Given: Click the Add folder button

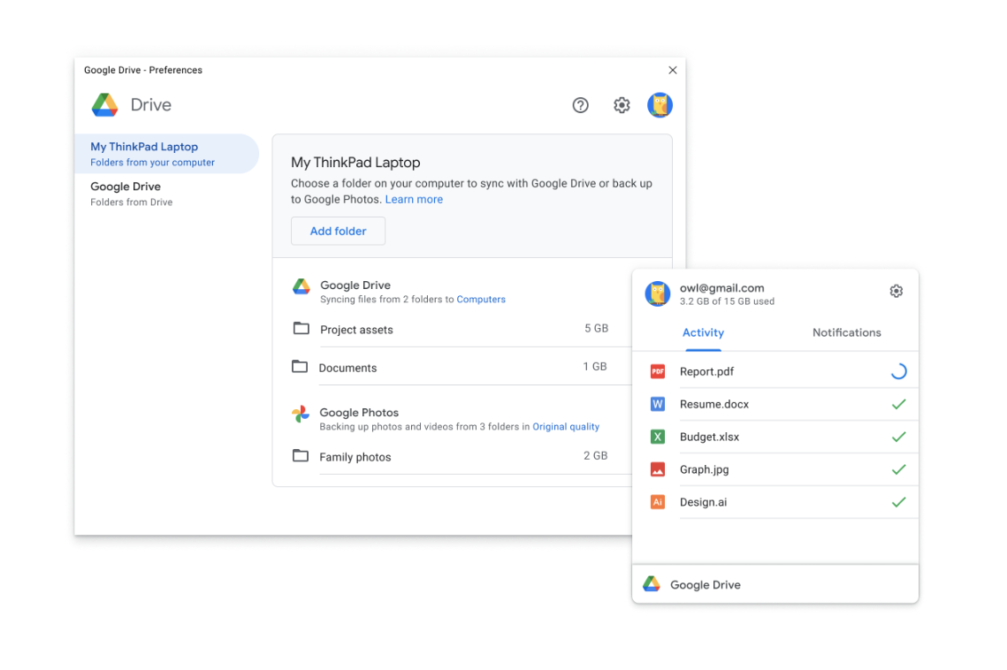Looking at the screenshot, I should pyautogui.click(x=338, y=231).
